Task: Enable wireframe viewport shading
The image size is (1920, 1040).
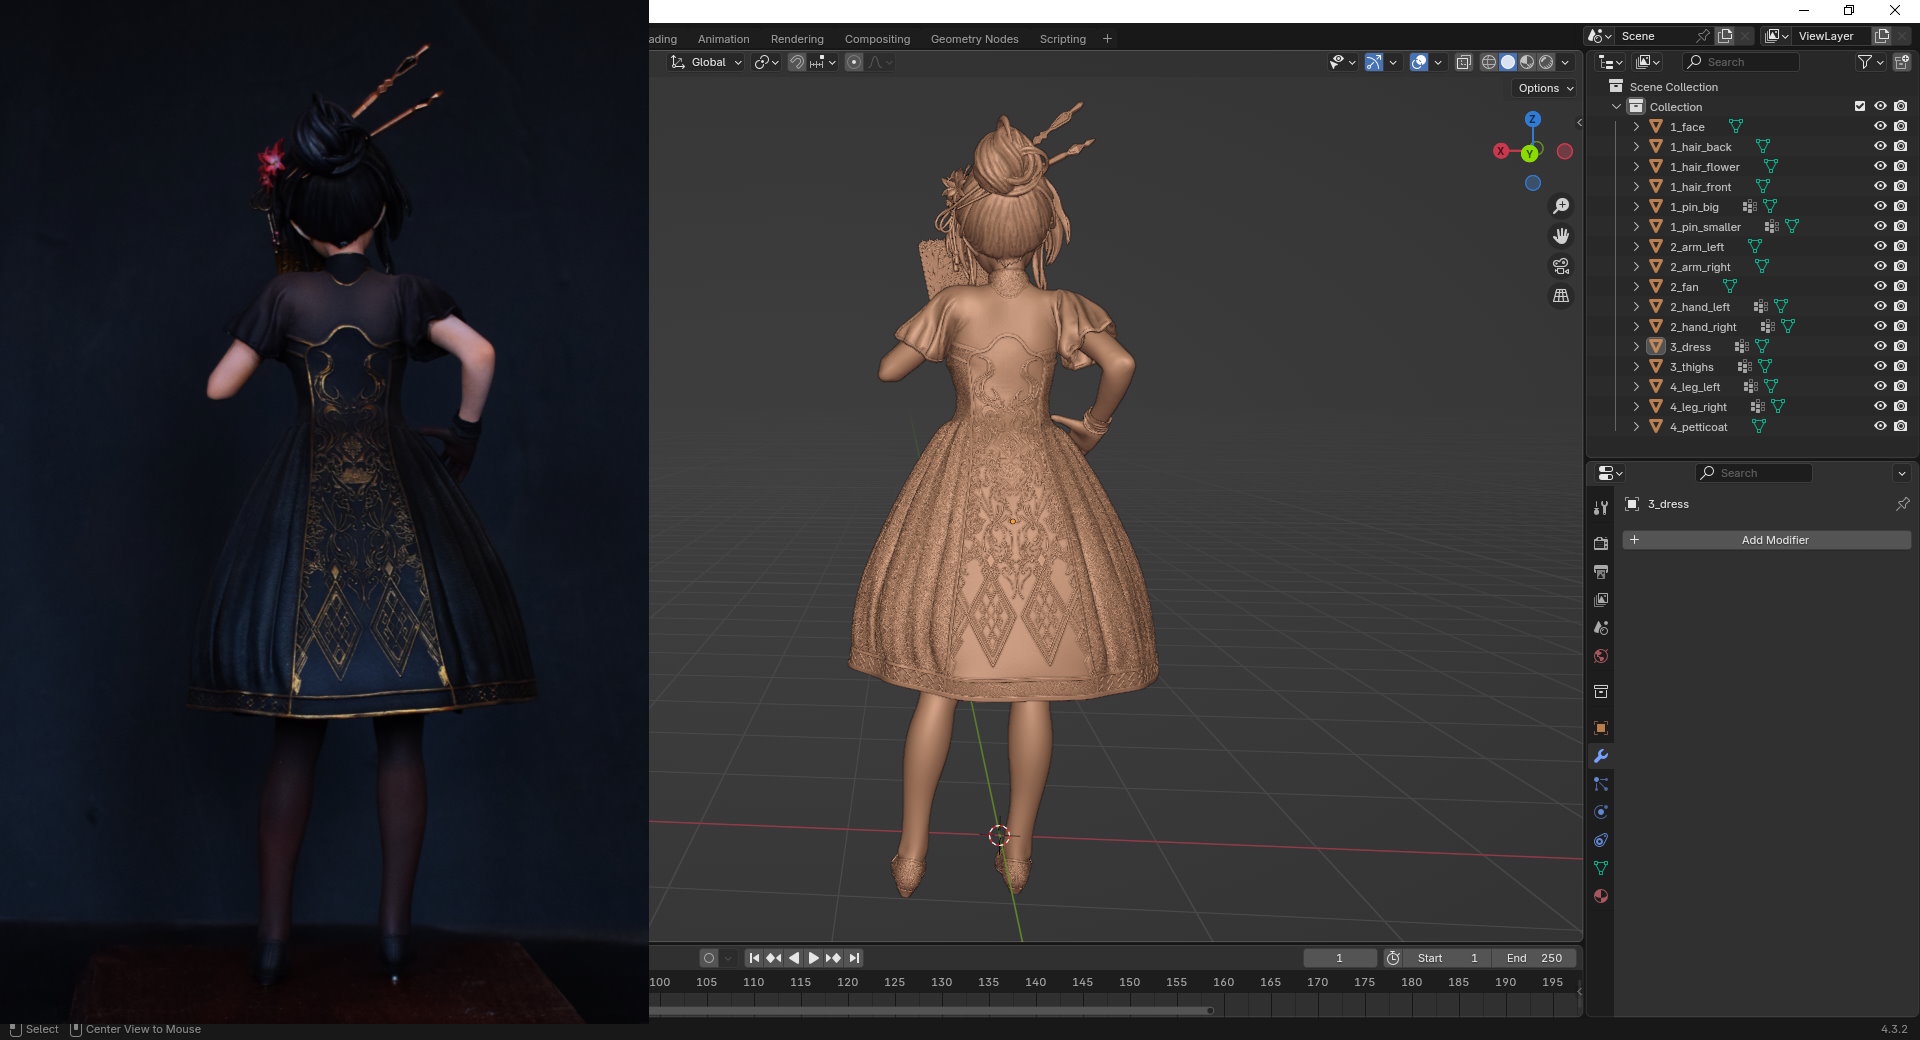Action: (x=1488, y=62)
